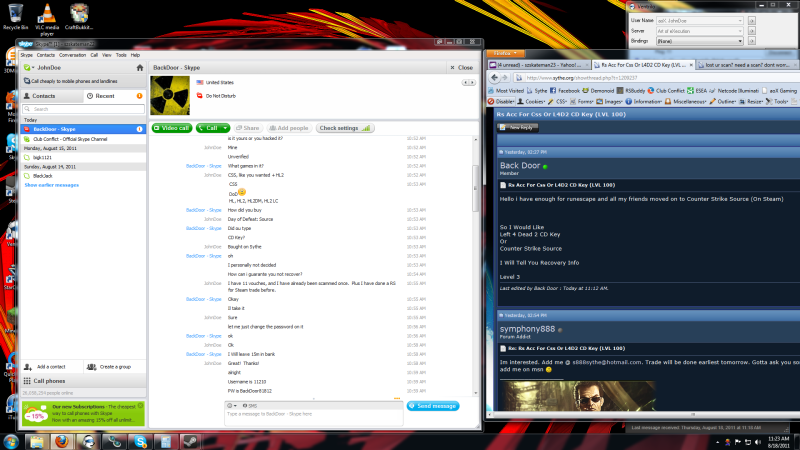The width and height of the screenshot is (800, 450).
Task: Open the View menu in Skype
Action: [107, 55]
